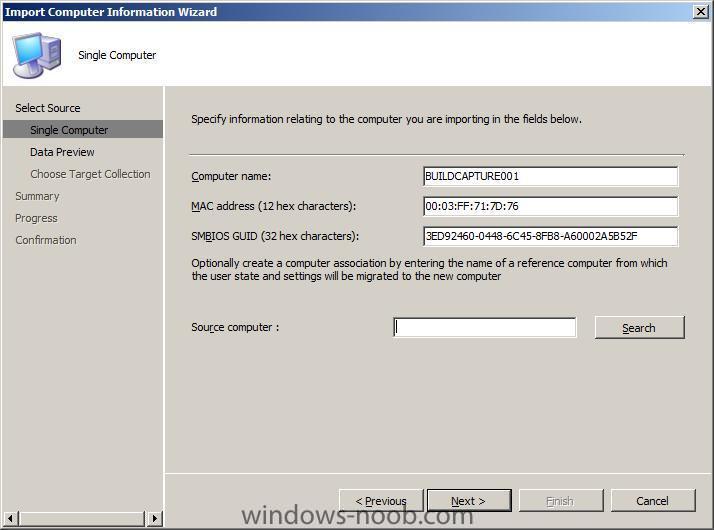Click the Source computer : label
714x530 pixels.
[x=235, y=327]
